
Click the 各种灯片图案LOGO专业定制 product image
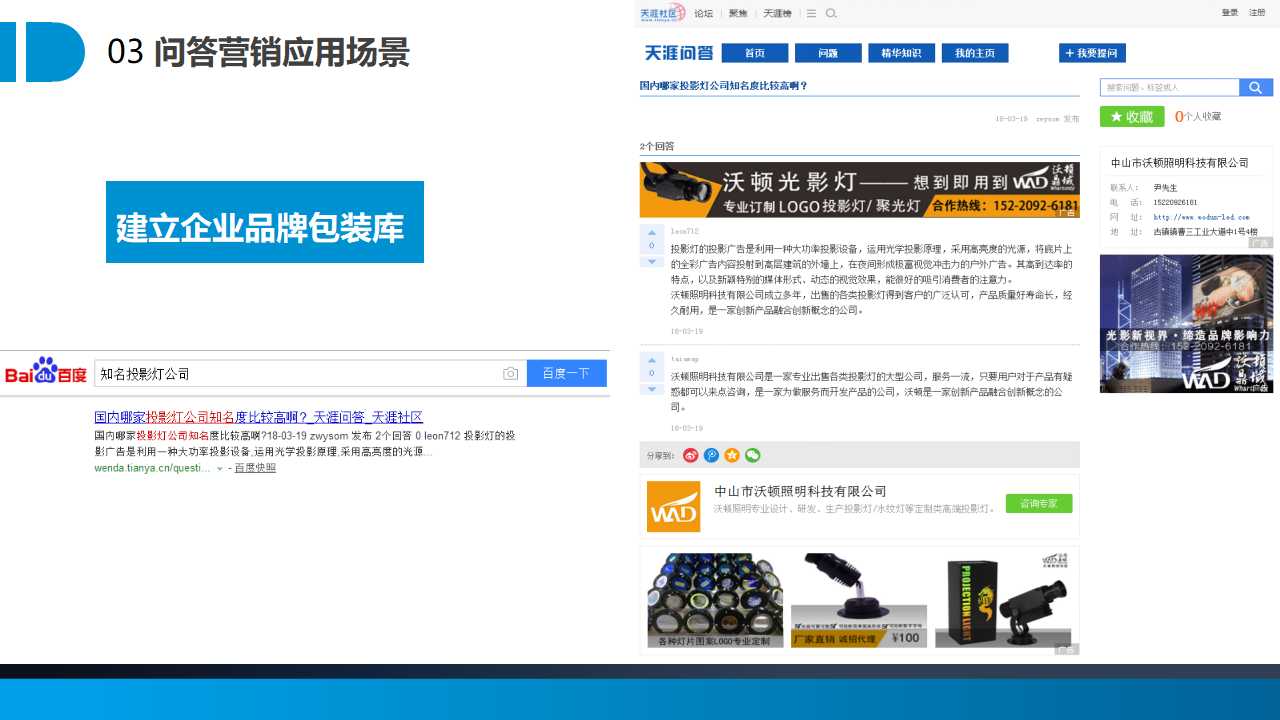tap(715, 600)
